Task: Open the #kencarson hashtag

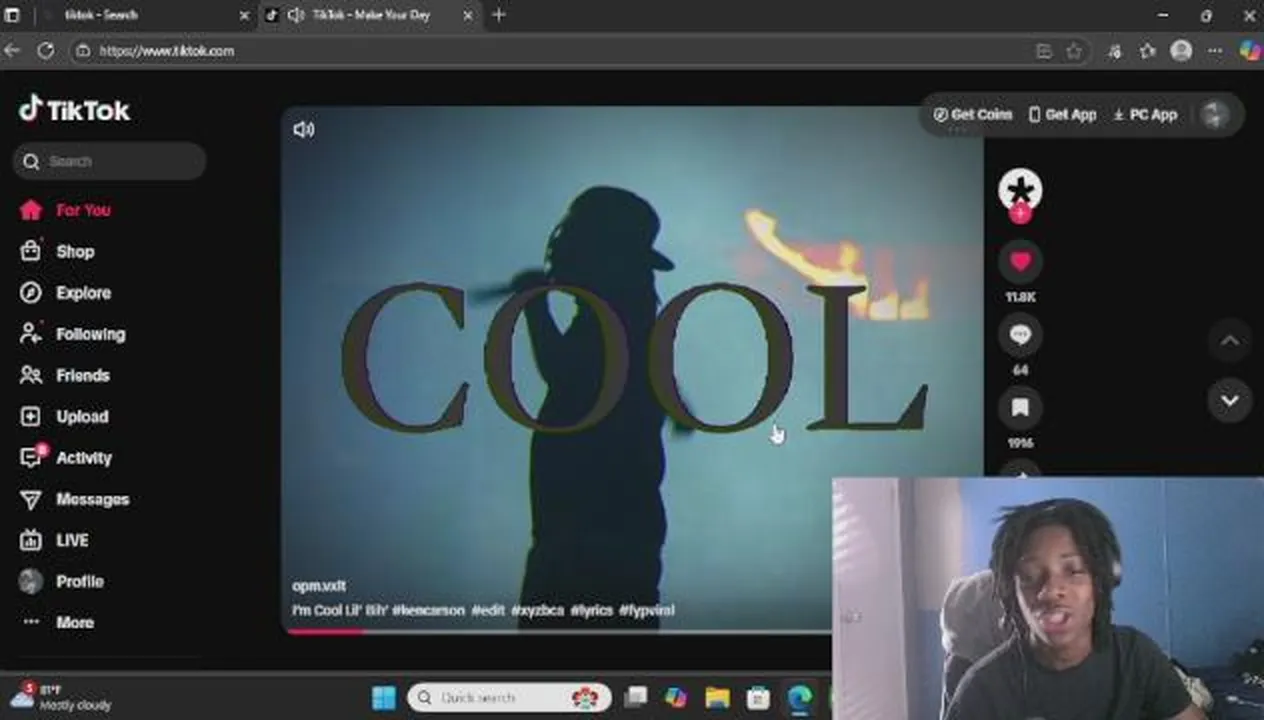Action: (429, 610)
